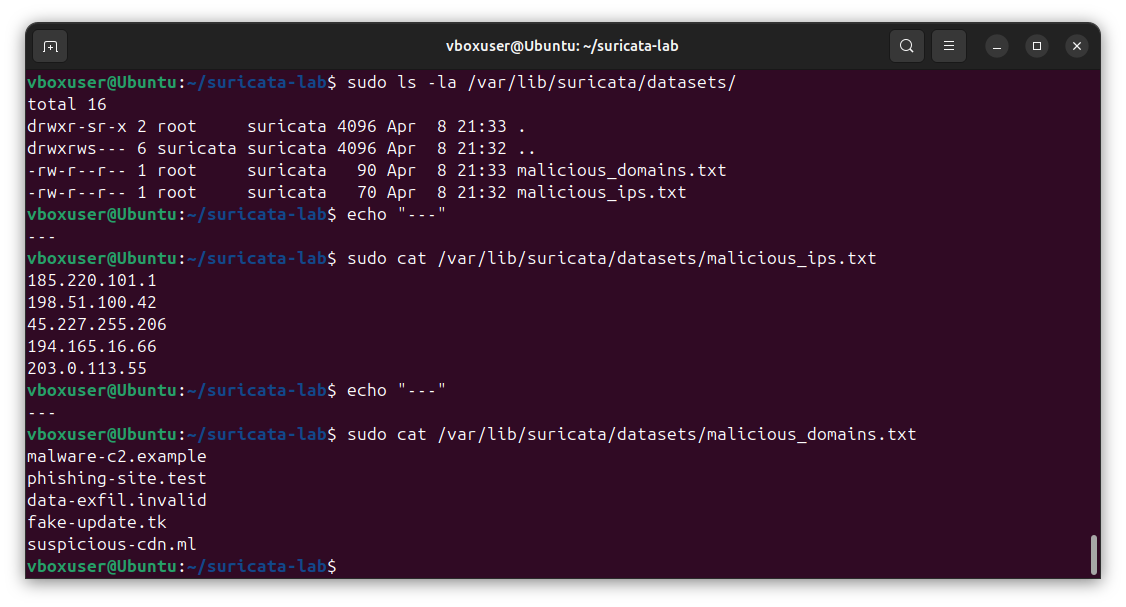The width and height of the screenshot is (1126, 607).
Task: Select the domain suspicious-cdn.ml
Action: click(111, 543)
